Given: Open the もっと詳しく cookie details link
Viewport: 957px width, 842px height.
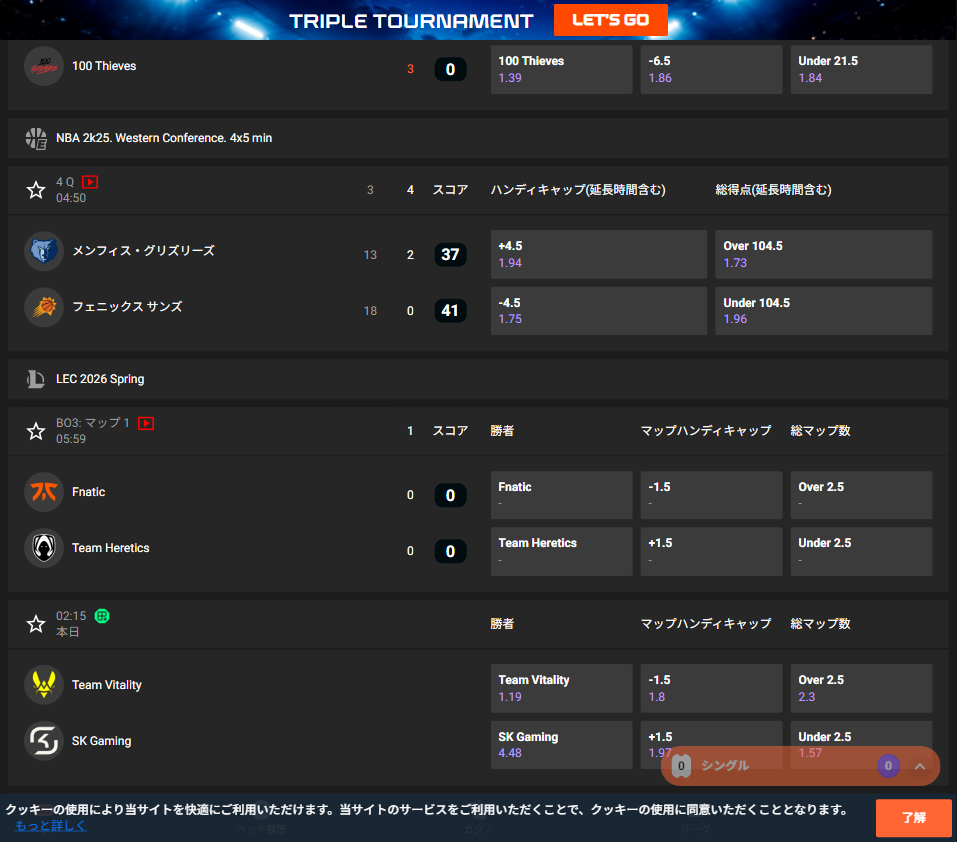Looking at the screenshot, I should [x=51, y=826].
